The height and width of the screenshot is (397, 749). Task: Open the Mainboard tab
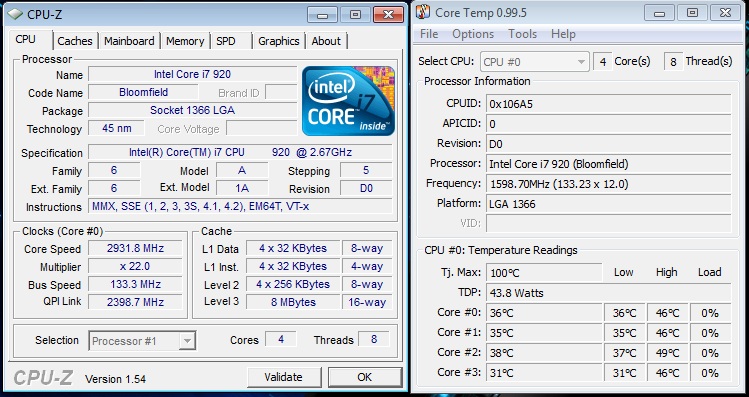pos(129,41)
